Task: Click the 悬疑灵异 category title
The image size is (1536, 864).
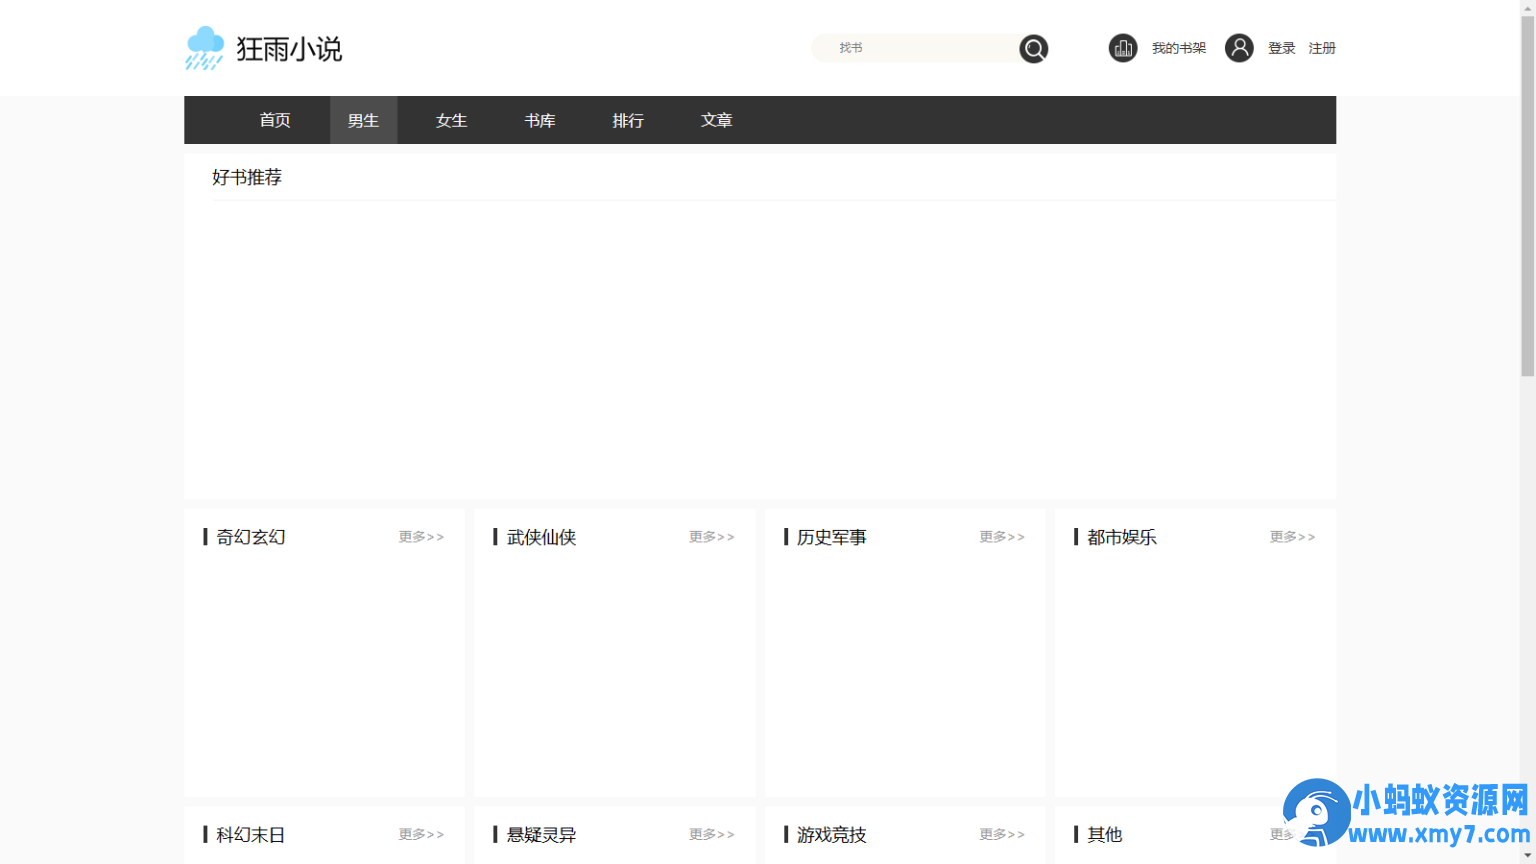Action: pyautogui.click(x=541, y=834)
